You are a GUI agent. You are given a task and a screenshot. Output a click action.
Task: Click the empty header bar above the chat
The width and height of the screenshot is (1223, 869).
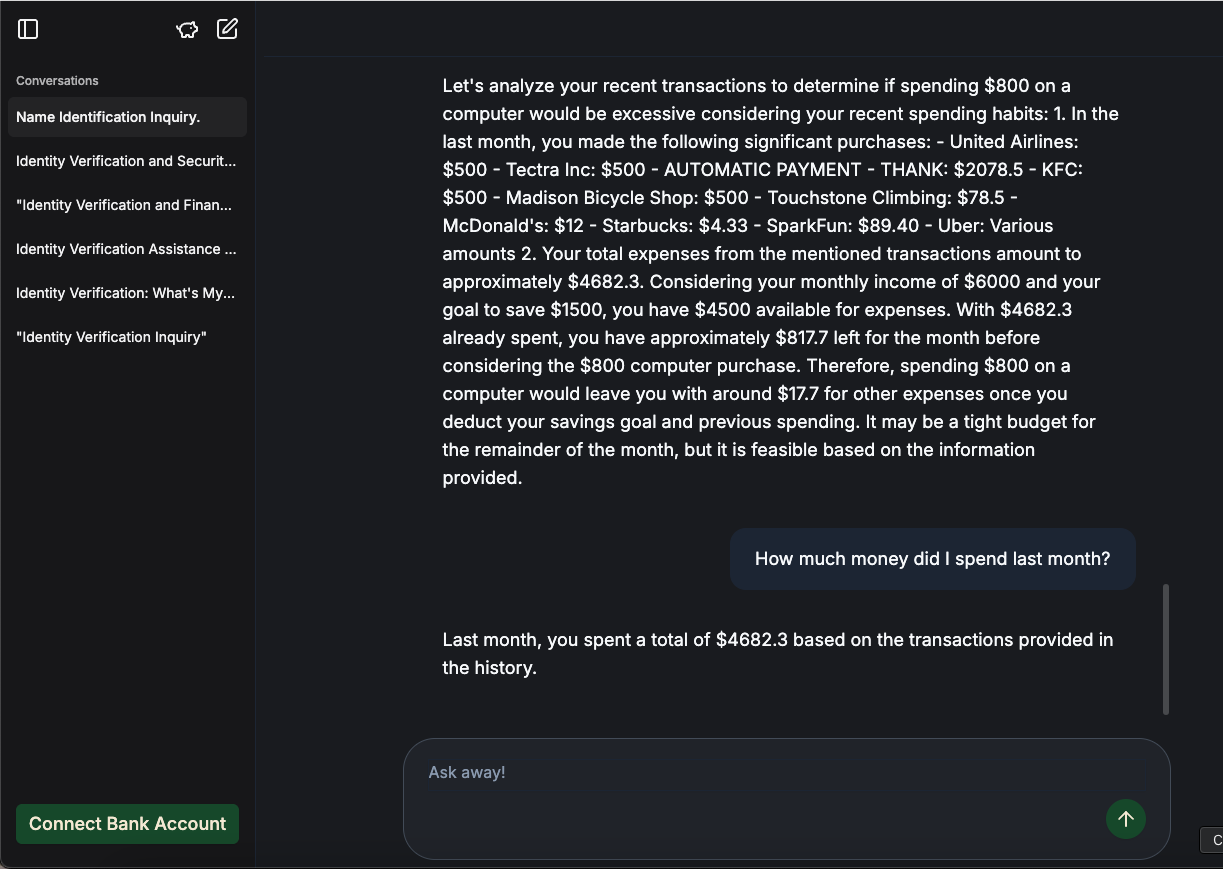tap(739, 28)
